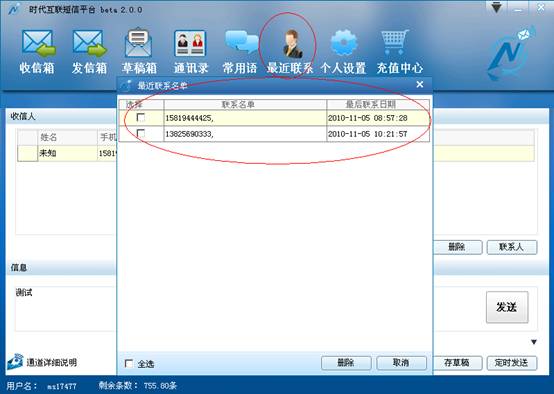Open the 草稿箱 drafts icon

pos(138,43)
